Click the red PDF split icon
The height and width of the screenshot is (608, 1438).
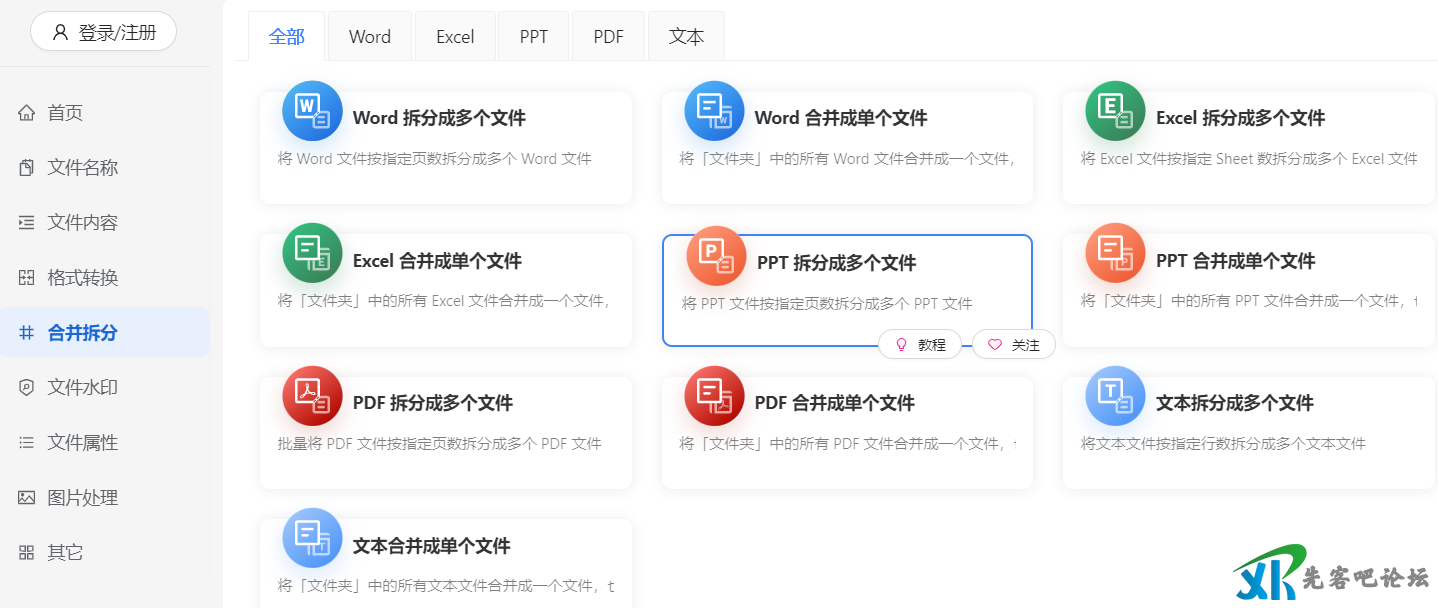point(312,396)
